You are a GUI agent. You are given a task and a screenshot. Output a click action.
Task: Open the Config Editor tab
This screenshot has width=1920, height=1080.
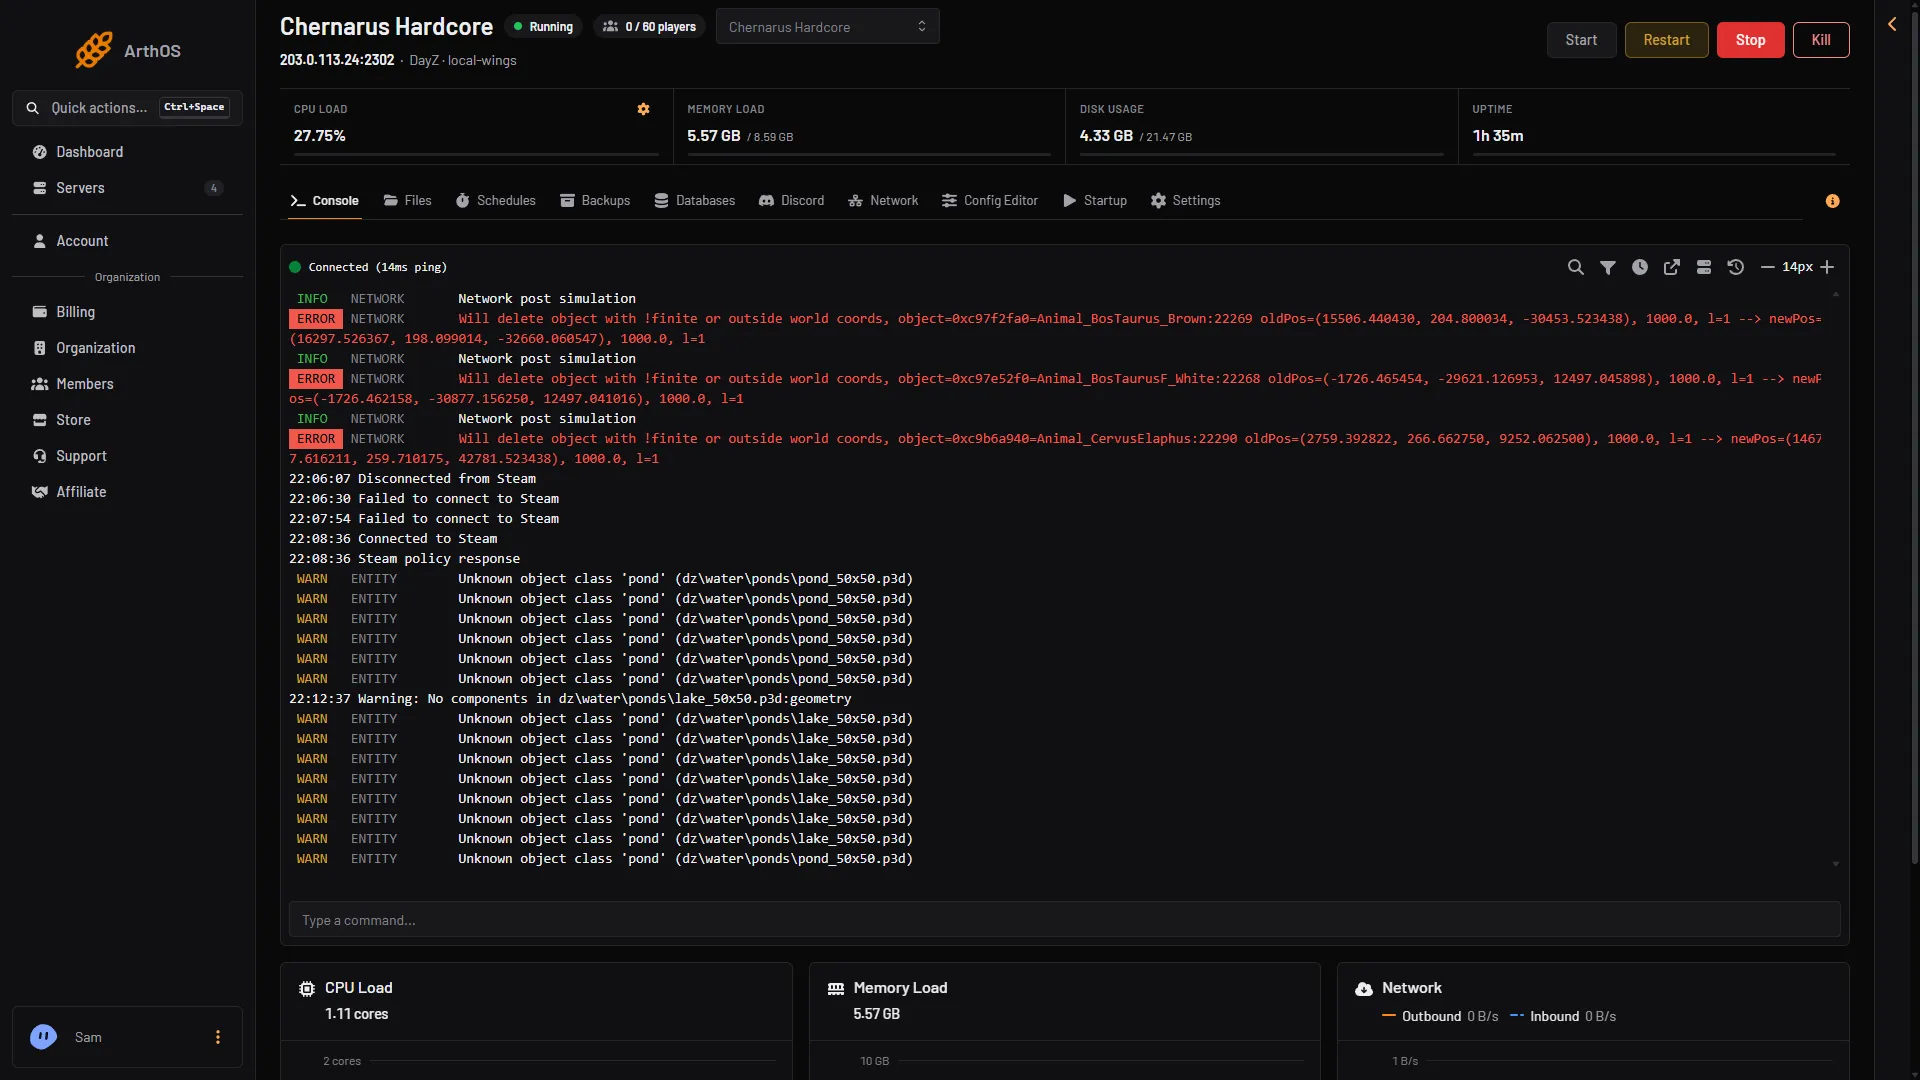tap(990, 201)
